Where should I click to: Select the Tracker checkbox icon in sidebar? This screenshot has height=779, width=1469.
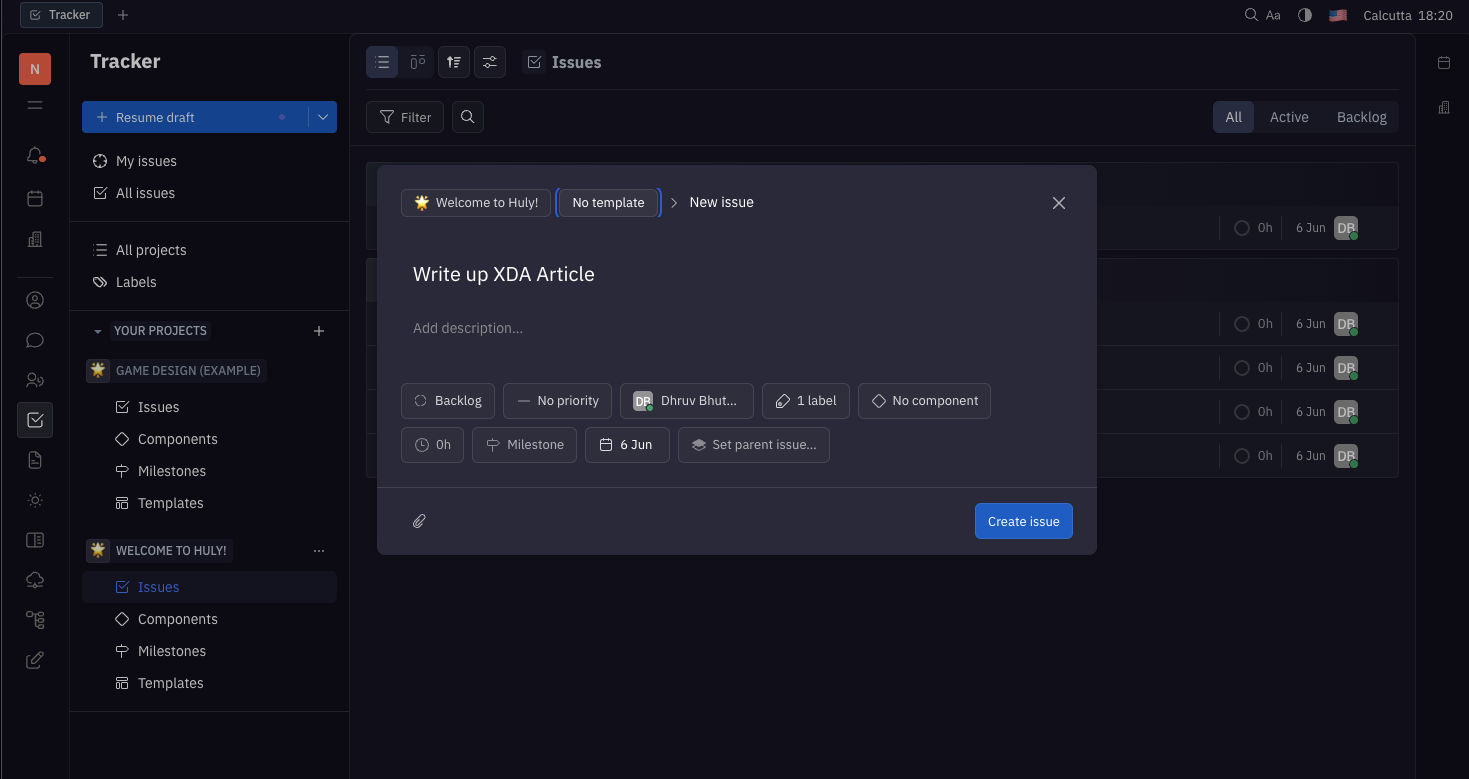[35, 420]
